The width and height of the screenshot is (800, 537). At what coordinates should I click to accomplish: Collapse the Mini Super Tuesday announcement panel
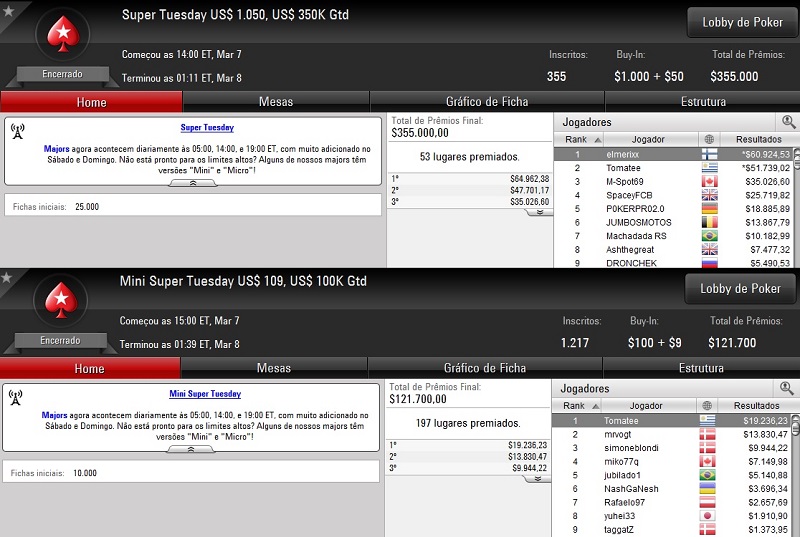coord(191,449)
